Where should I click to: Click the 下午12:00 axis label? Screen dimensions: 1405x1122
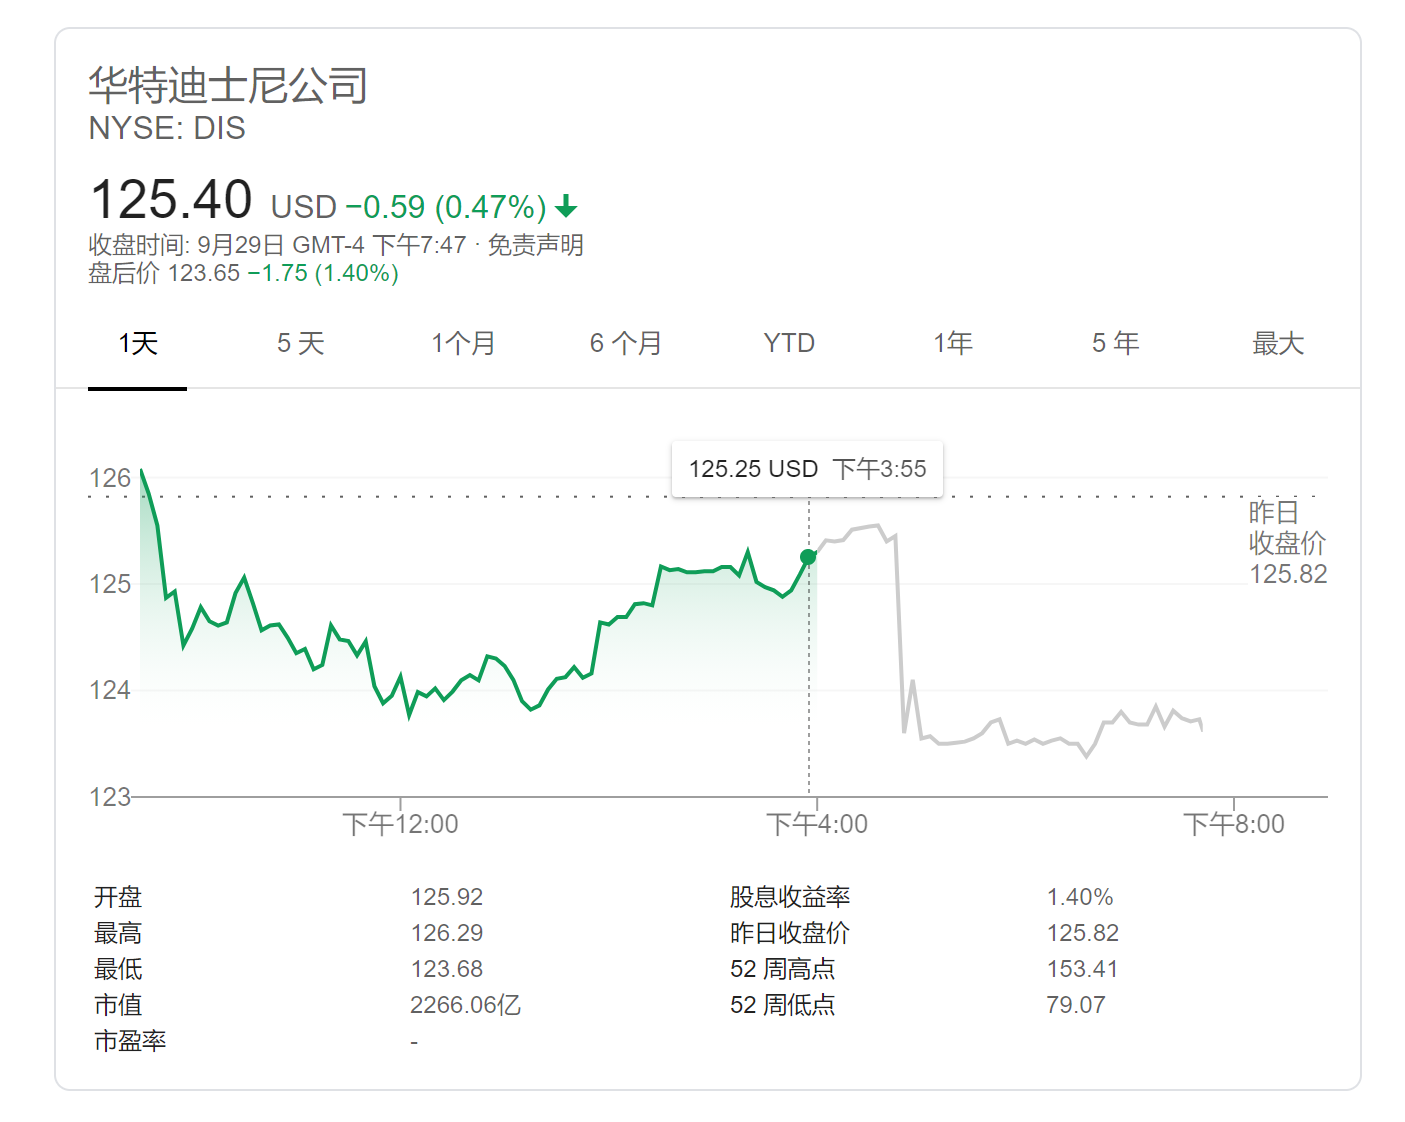[x=400, y=824]
